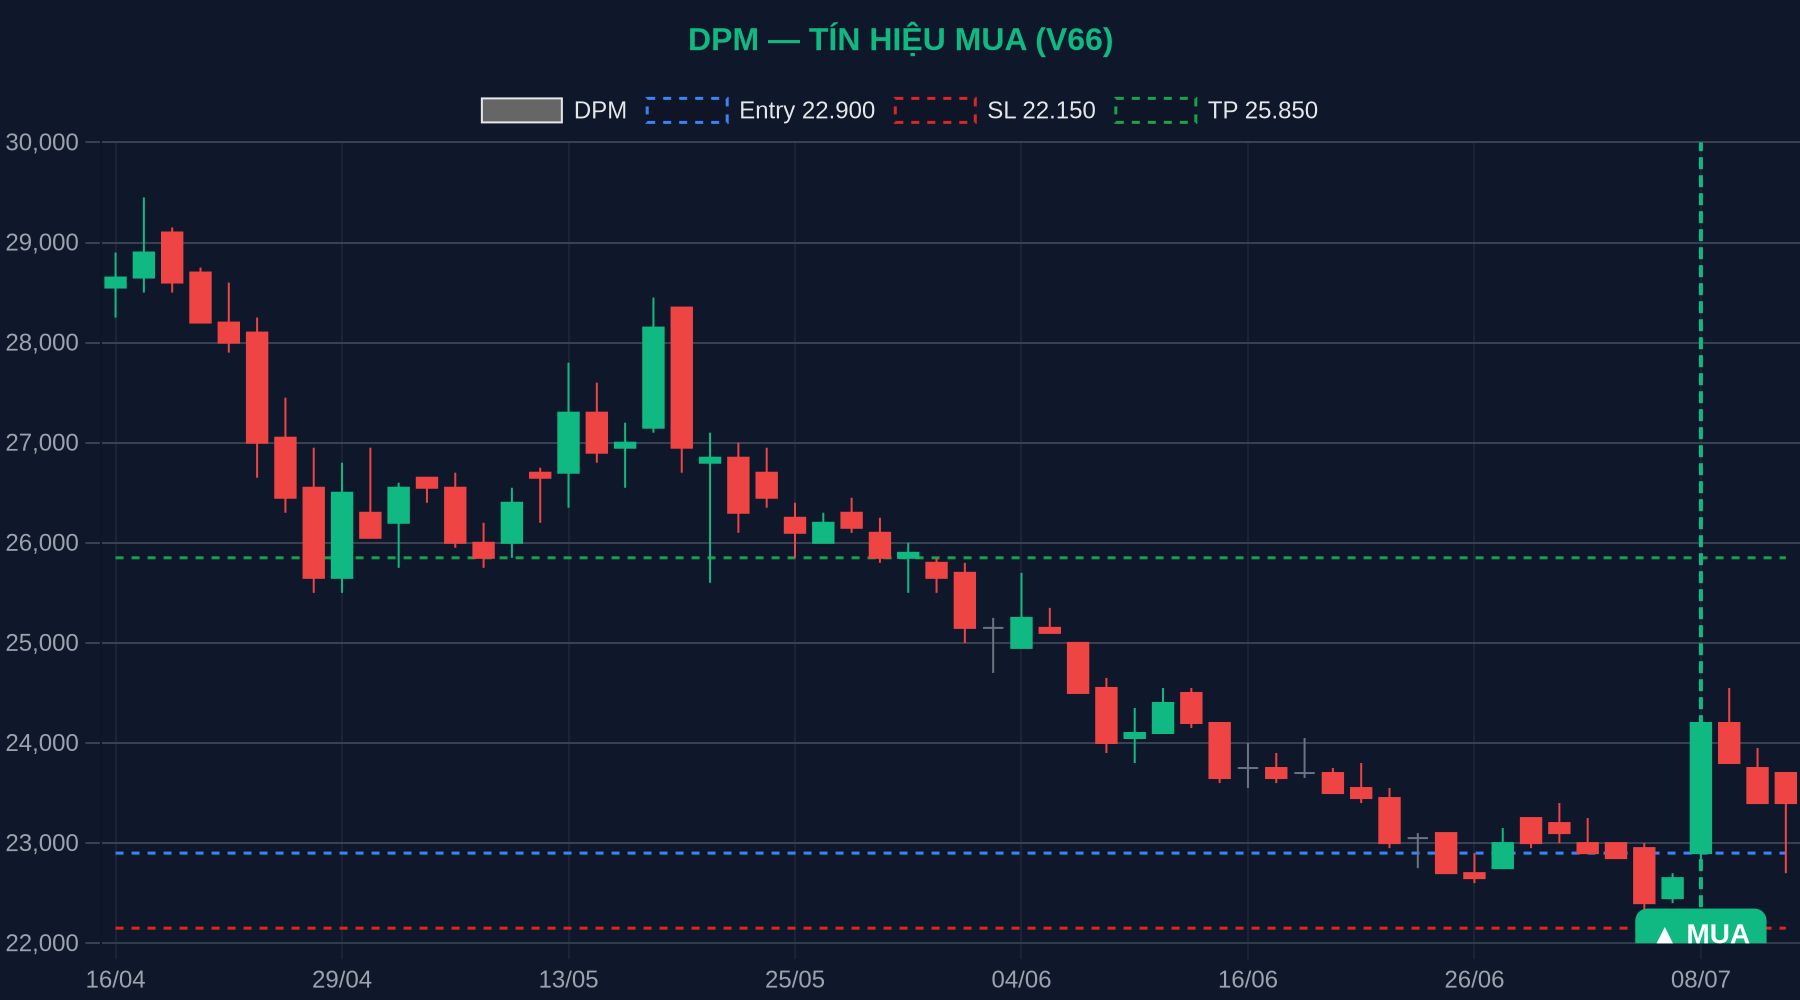Toggle the DPM candlestick series in legend
The image size is (1800, 1000).
tap(554, 110)
